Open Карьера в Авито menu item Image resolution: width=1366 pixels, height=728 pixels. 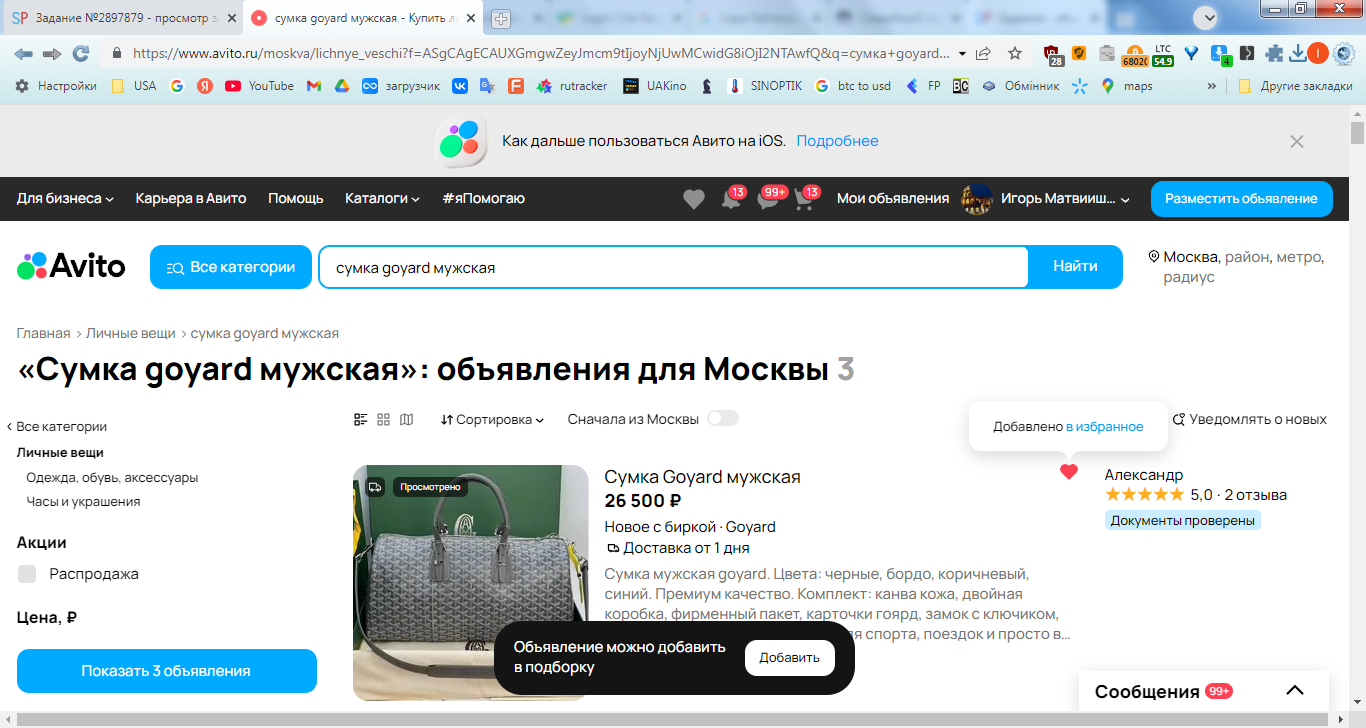(x=191, y=199)
